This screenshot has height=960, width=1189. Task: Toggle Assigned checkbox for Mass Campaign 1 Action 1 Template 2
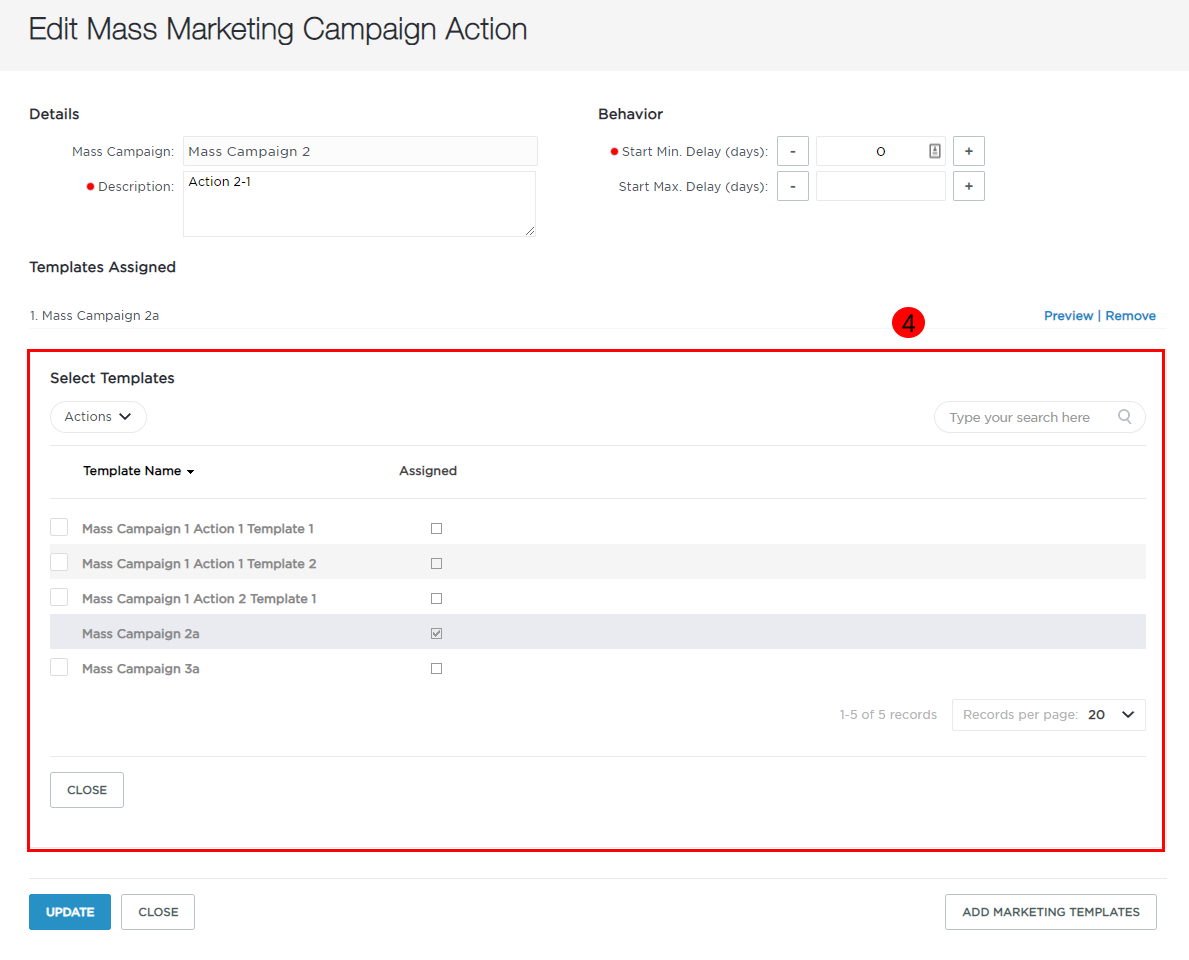[x=436, y=563]
